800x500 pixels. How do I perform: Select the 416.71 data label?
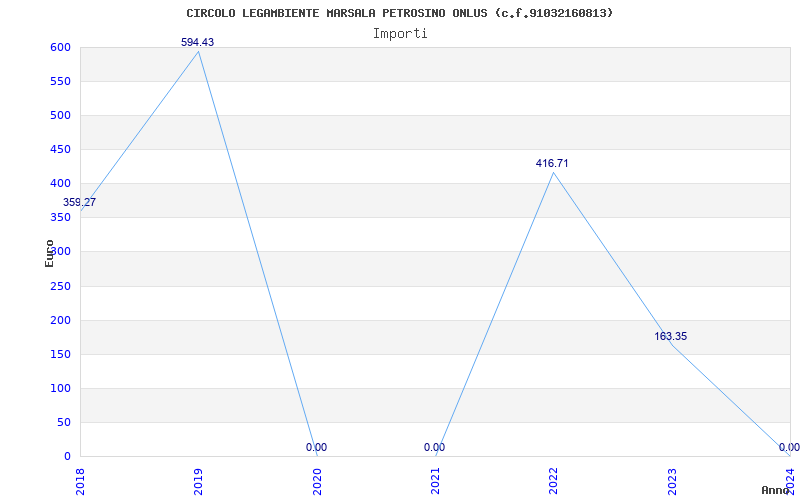pyautogui.click(x=552, y=163)
